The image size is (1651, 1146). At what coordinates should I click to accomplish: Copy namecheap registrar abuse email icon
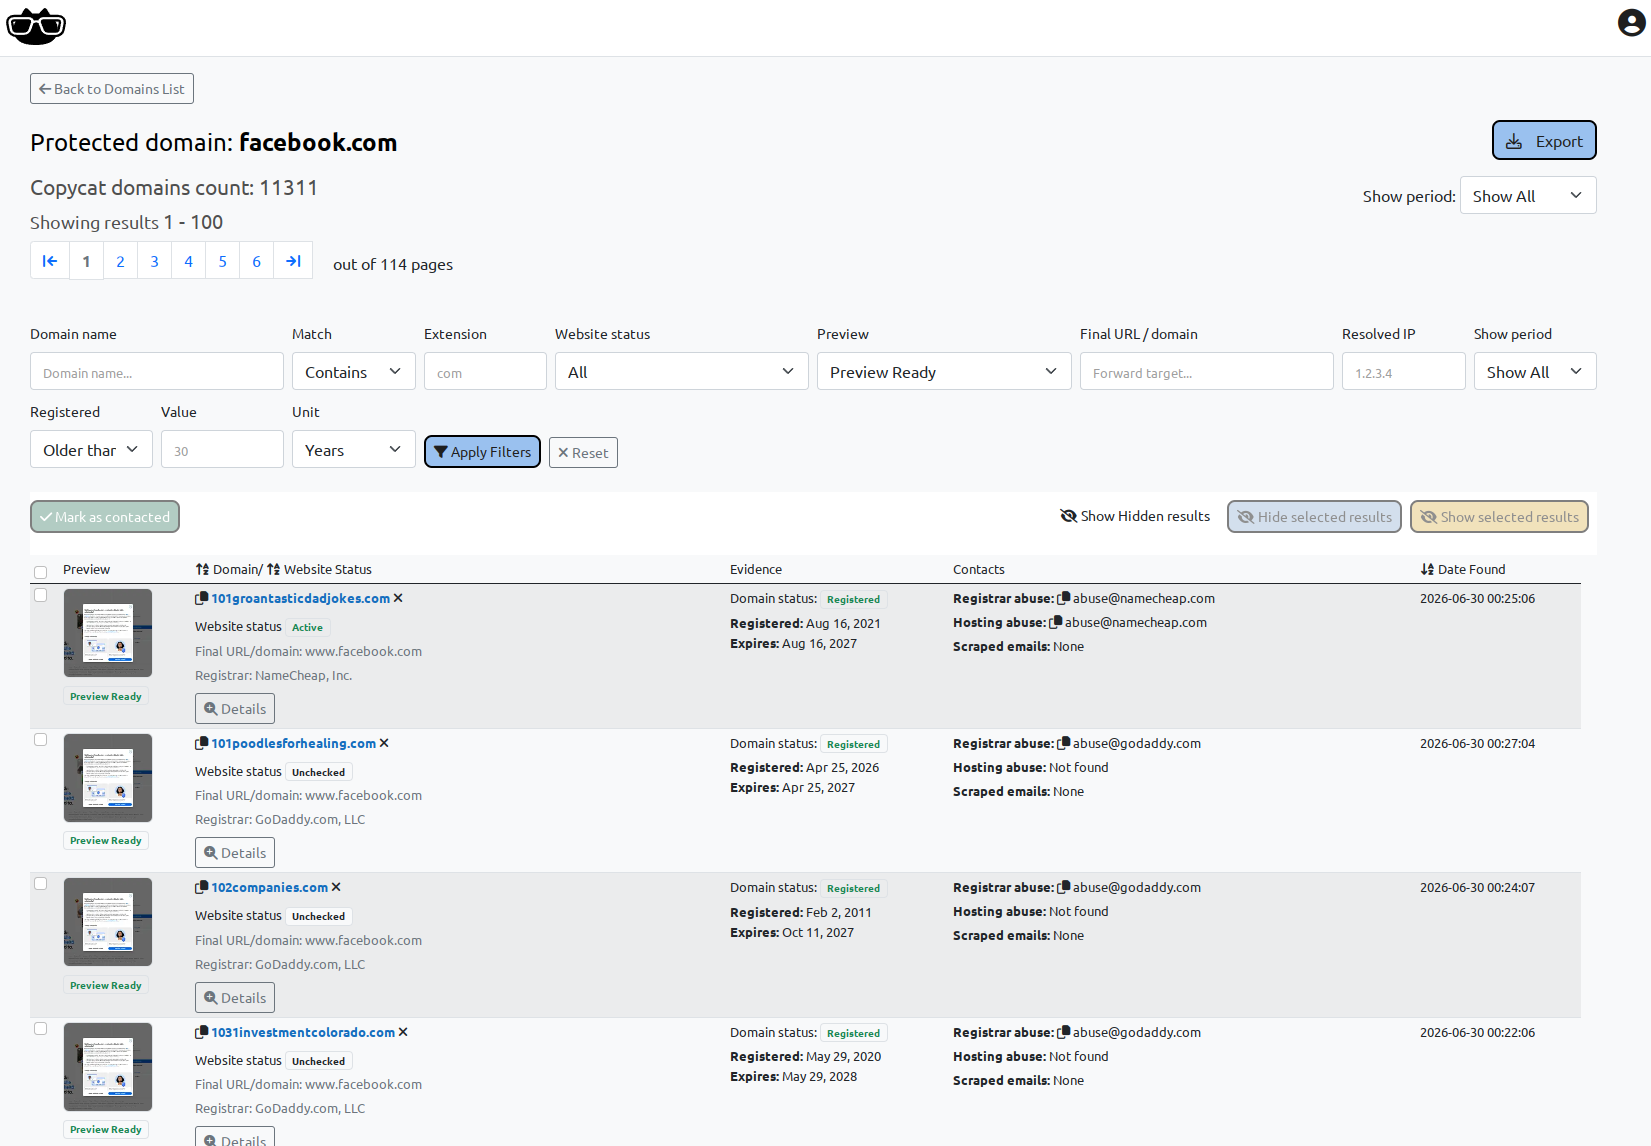(1064, 598)
